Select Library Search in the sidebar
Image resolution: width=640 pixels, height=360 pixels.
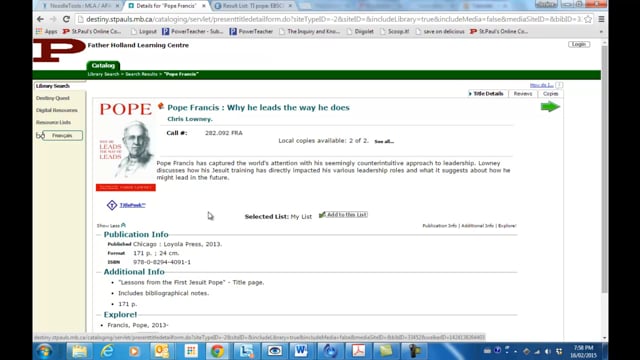click(53, 86)
